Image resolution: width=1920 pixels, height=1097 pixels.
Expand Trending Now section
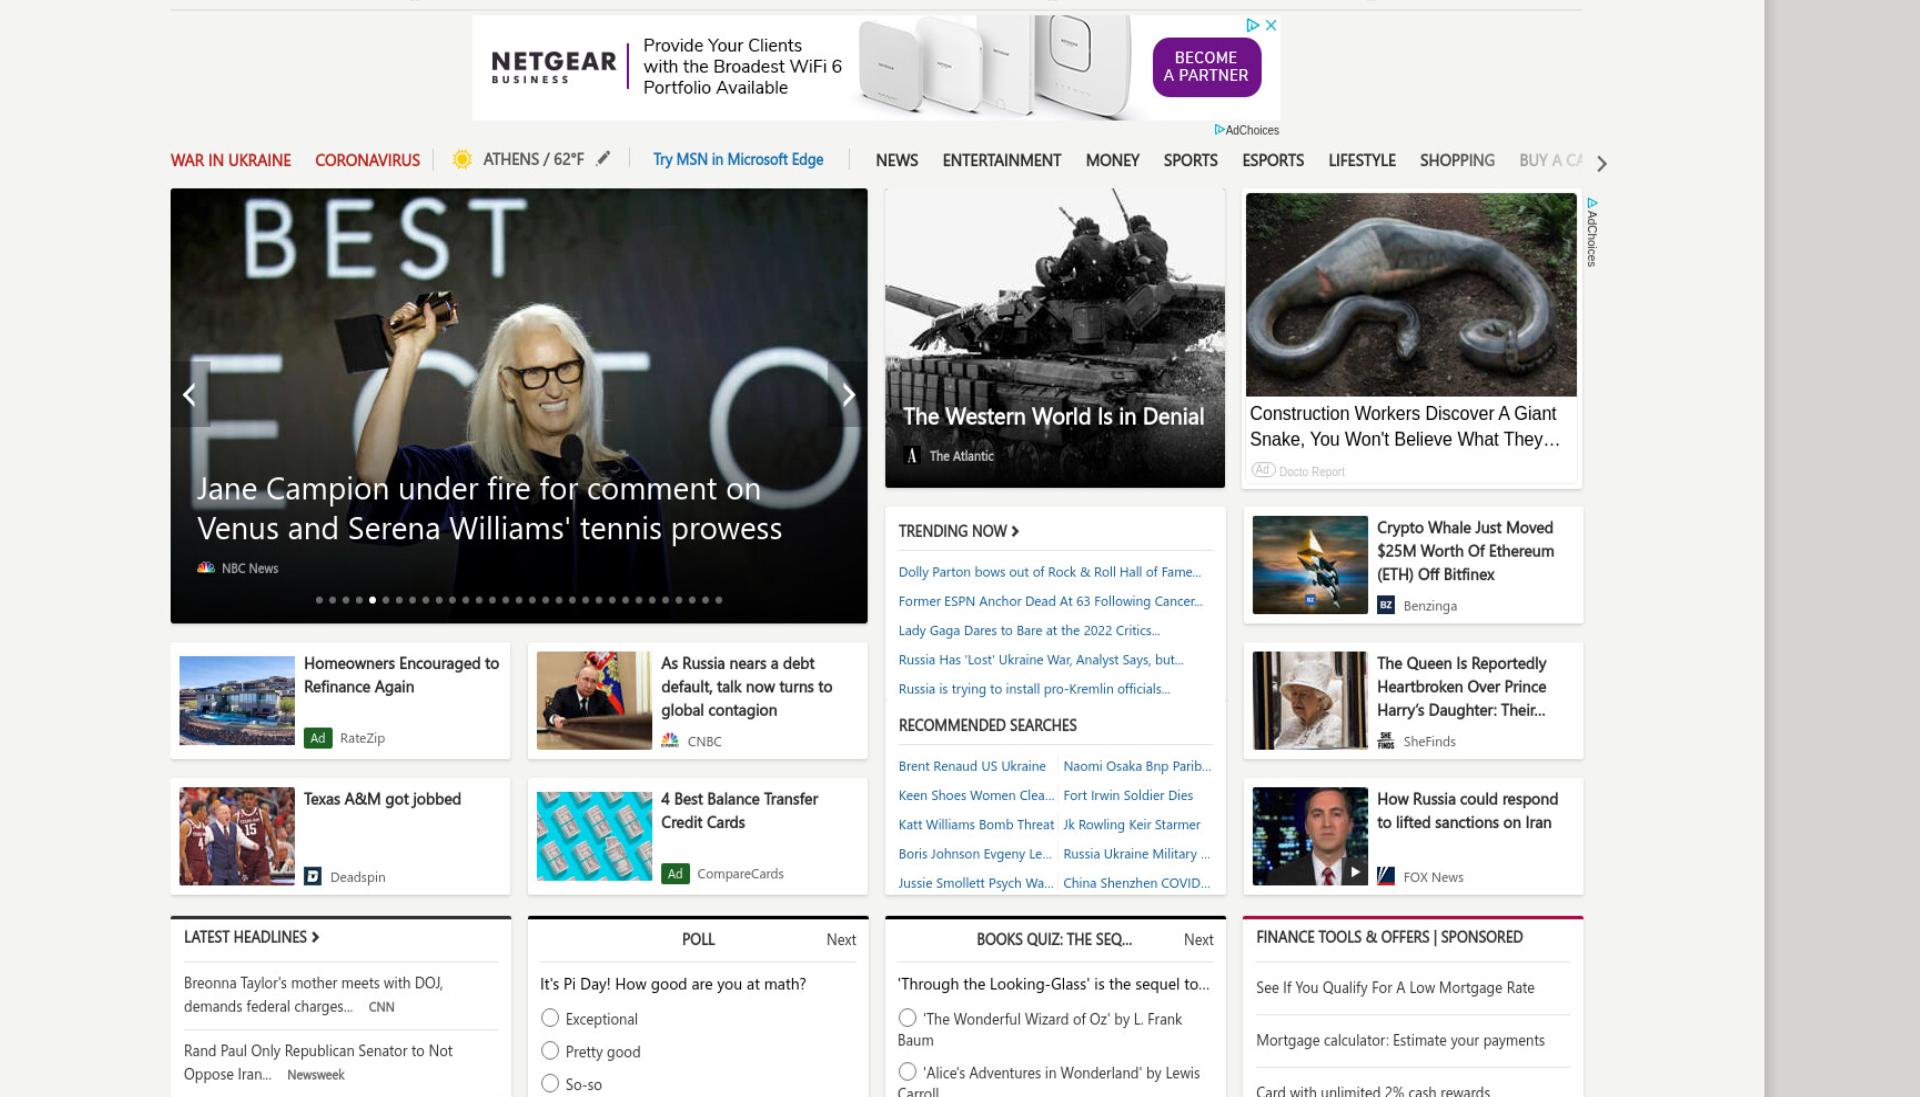coord(958,531)
